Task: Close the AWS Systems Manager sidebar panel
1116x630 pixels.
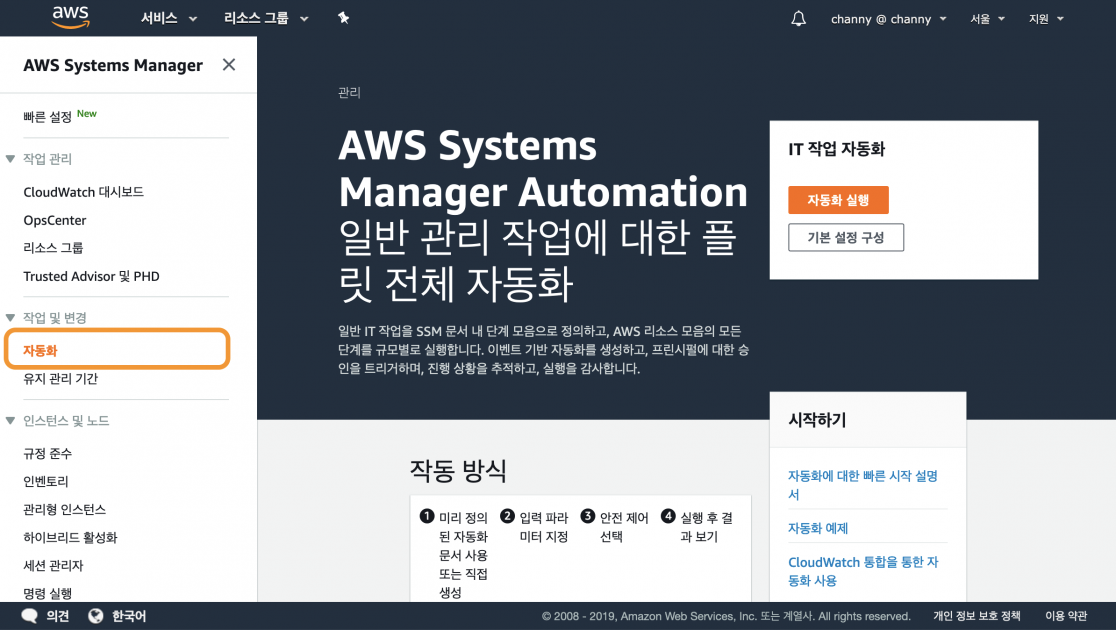Action: [228, 64]
